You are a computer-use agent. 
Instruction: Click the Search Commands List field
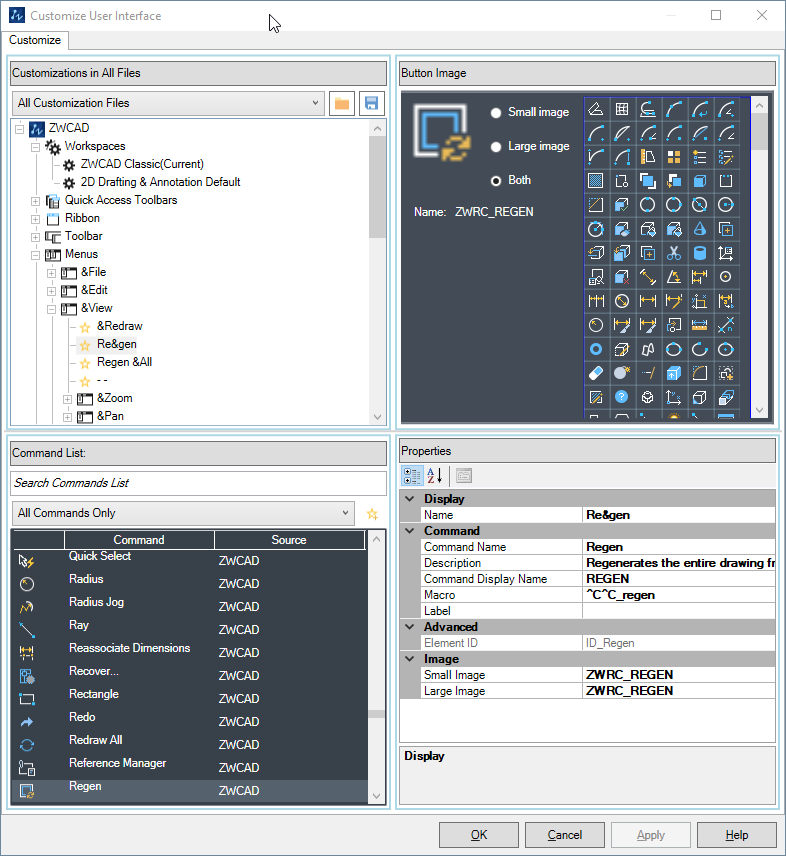pos(198,483)
